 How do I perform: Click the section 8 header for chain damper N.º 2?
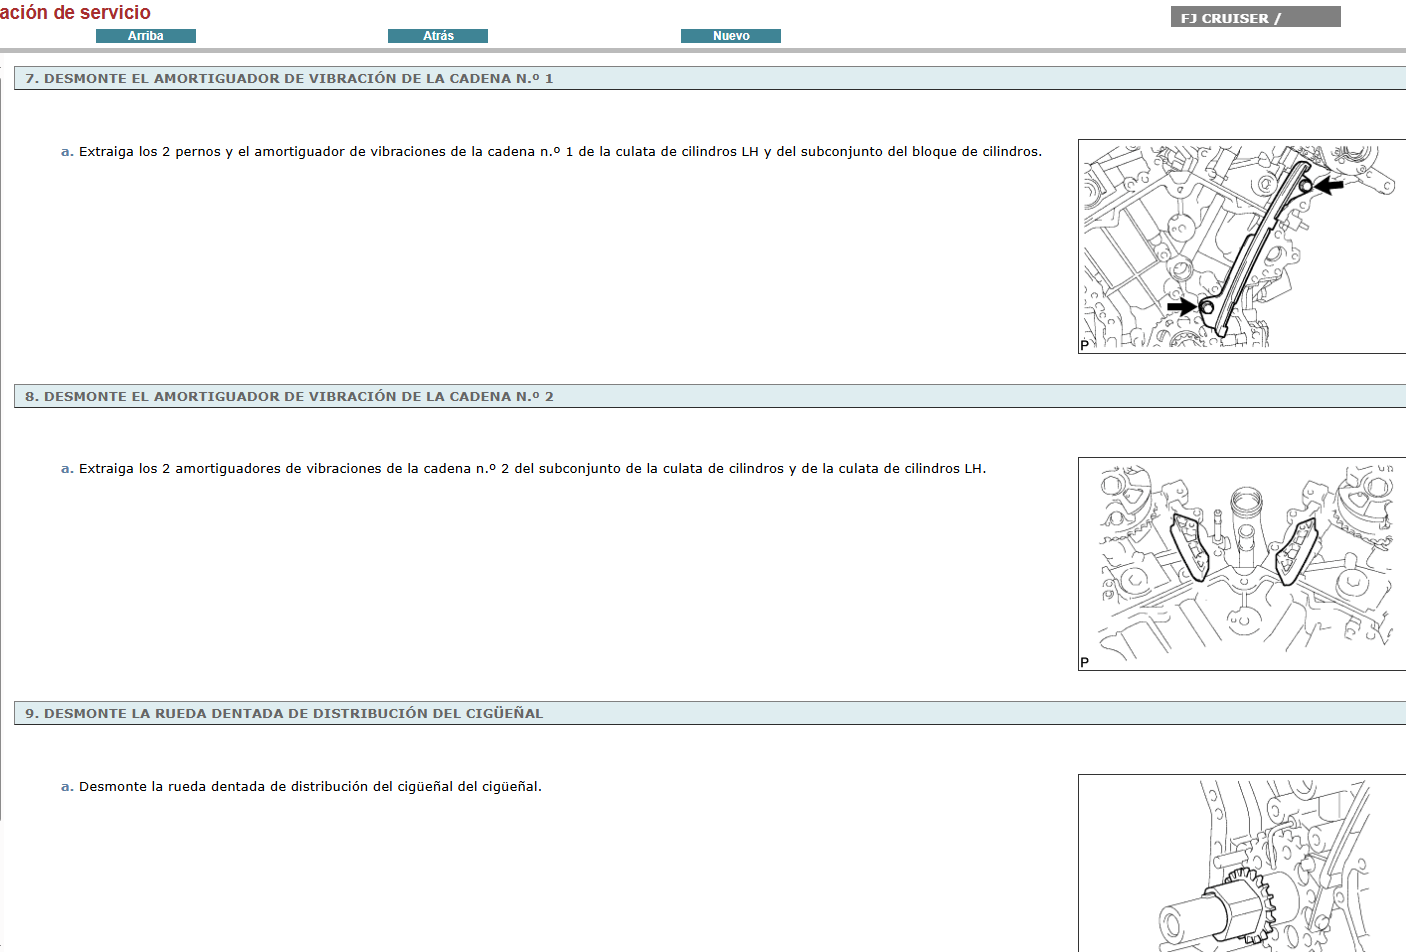(x=289, y=397)
